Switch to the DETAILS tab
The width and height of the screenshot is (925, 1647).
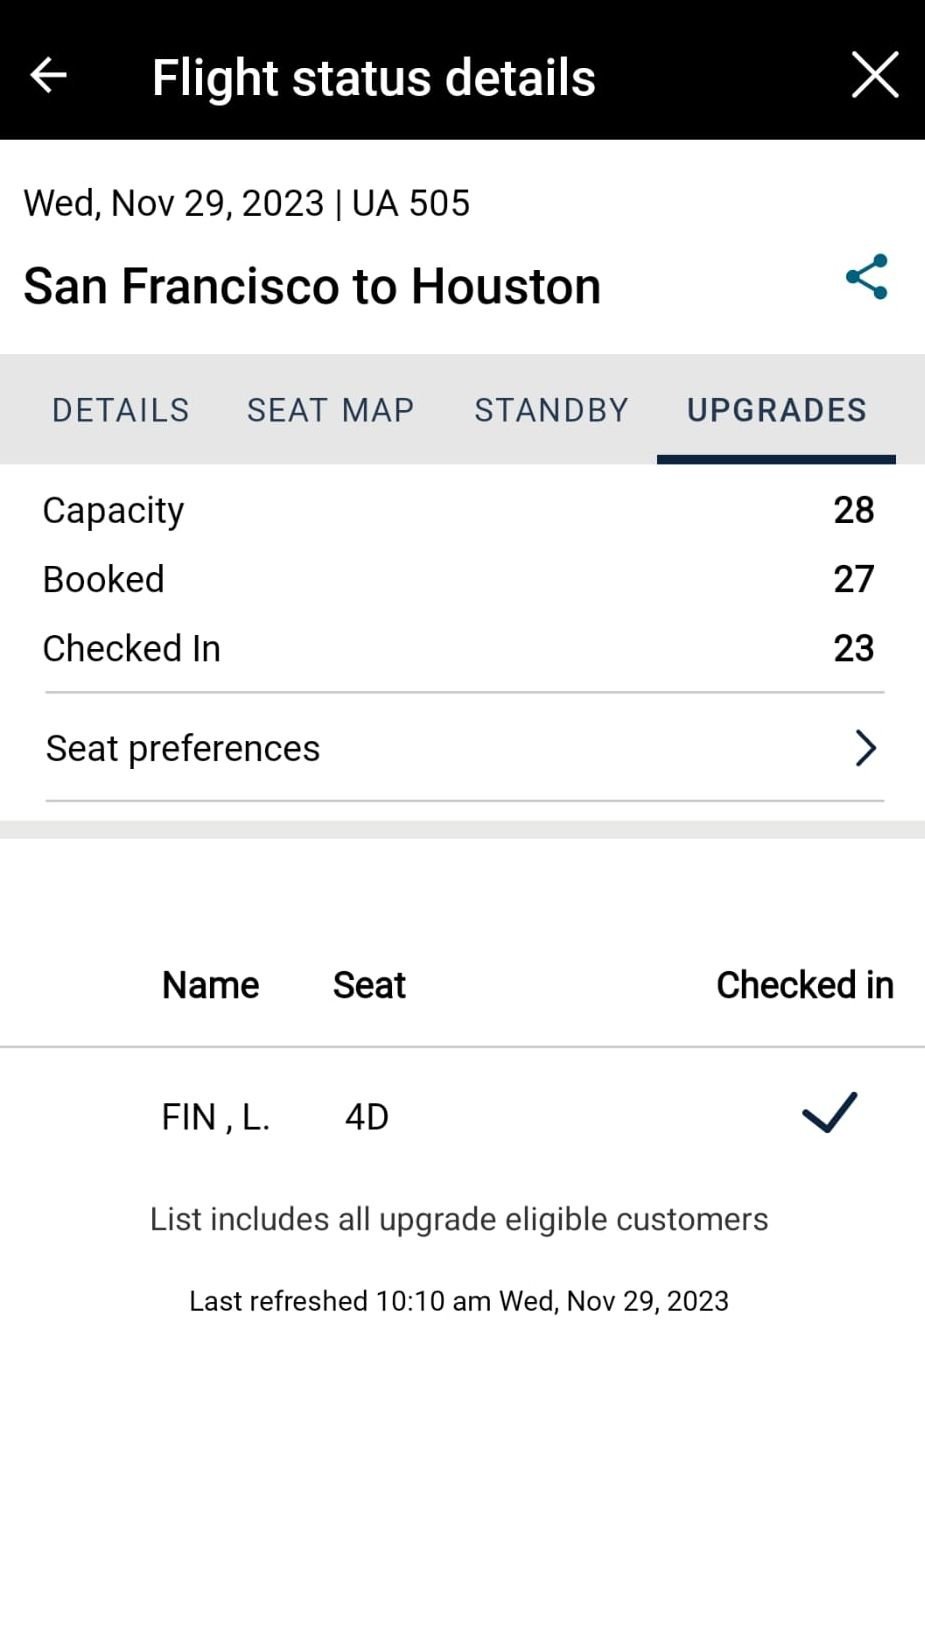[120, 410]
